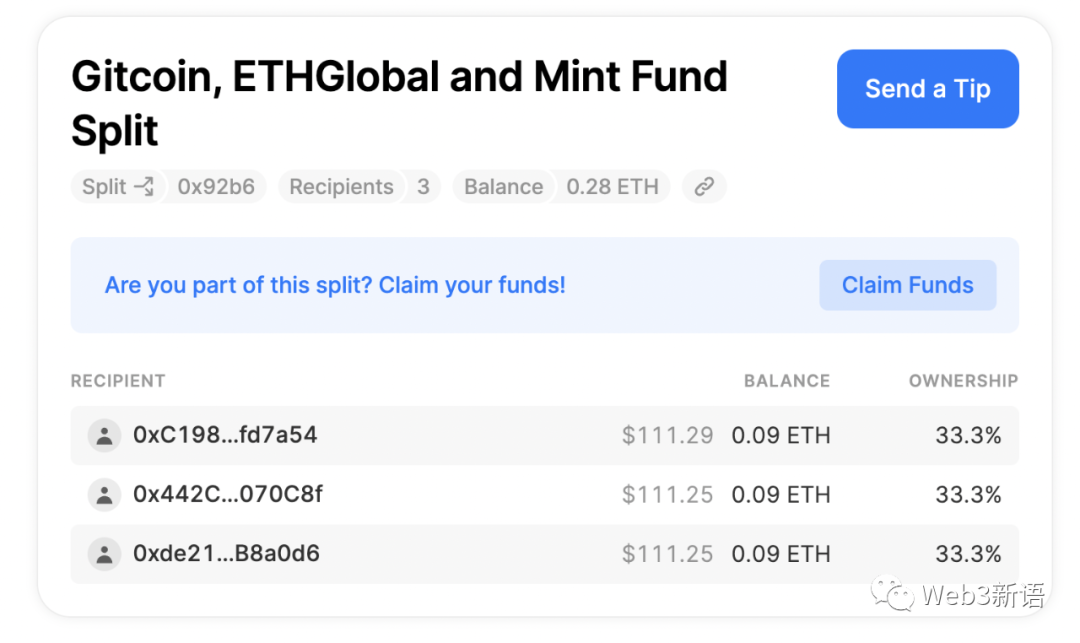Click avatar icon for 0xC198...fd7a54
The width and height of the screenshot is (1080, 643).
tap(104, 435)
